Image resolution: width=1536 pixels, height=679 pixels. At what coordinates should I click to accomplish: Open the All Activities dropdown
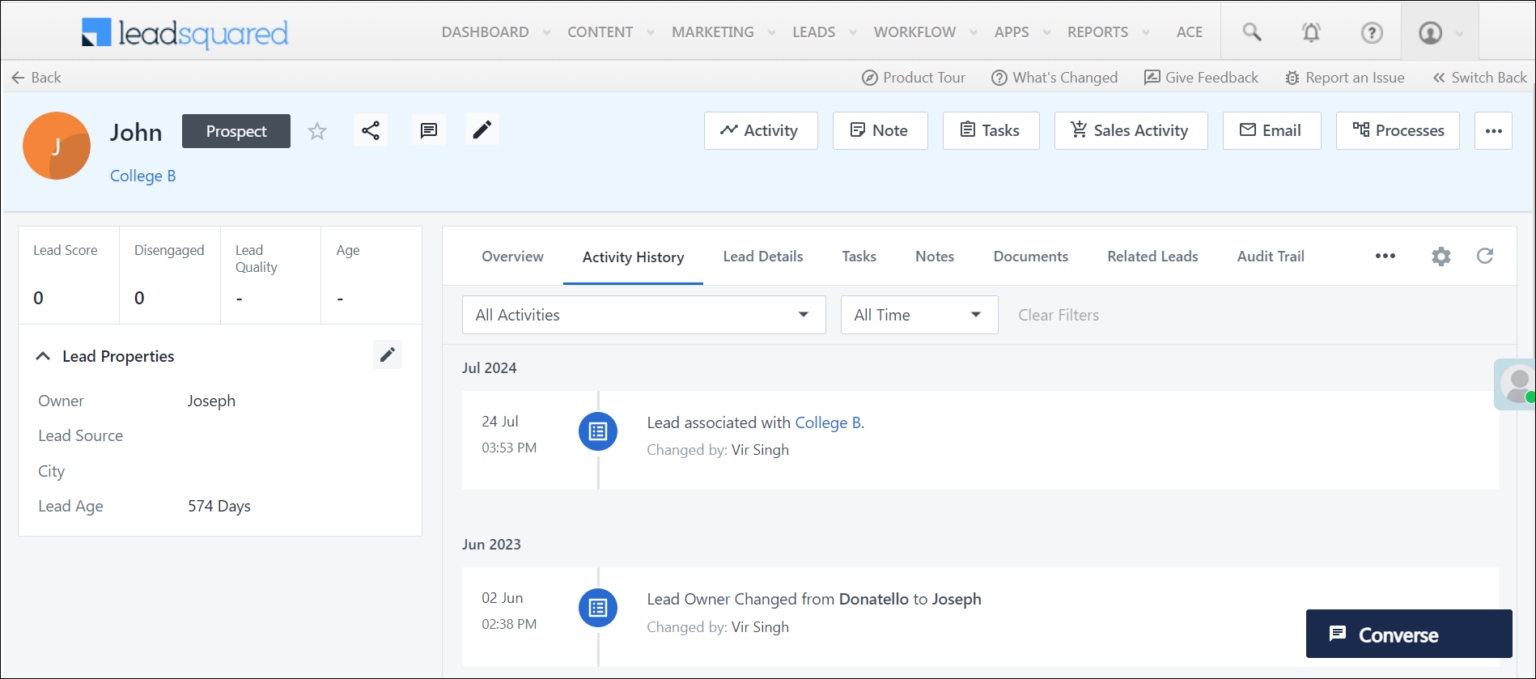pos(643,314)
